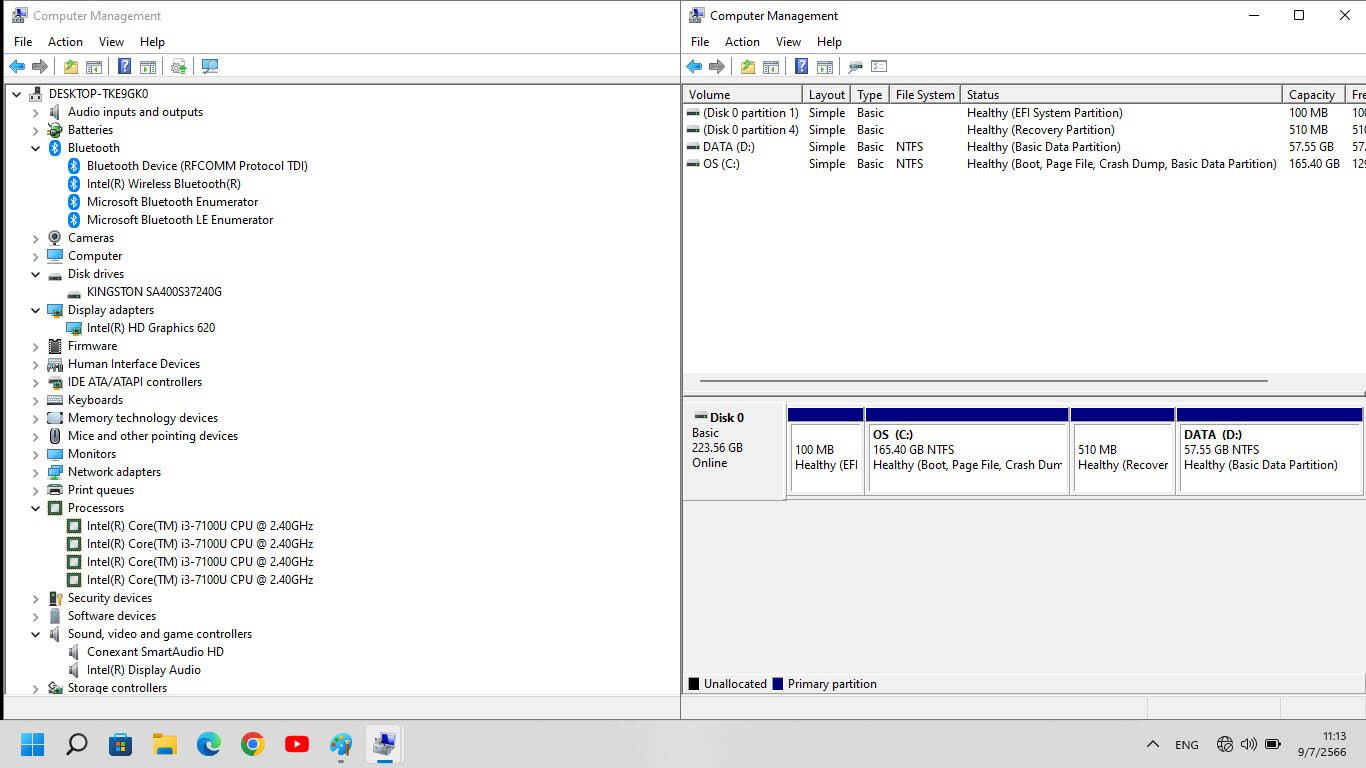Image resolution: width=1366 pixels, height=768 pixels.
Task: Click Show/Hide Console Tree icon in right window
Action: click(x=771, y=67)
